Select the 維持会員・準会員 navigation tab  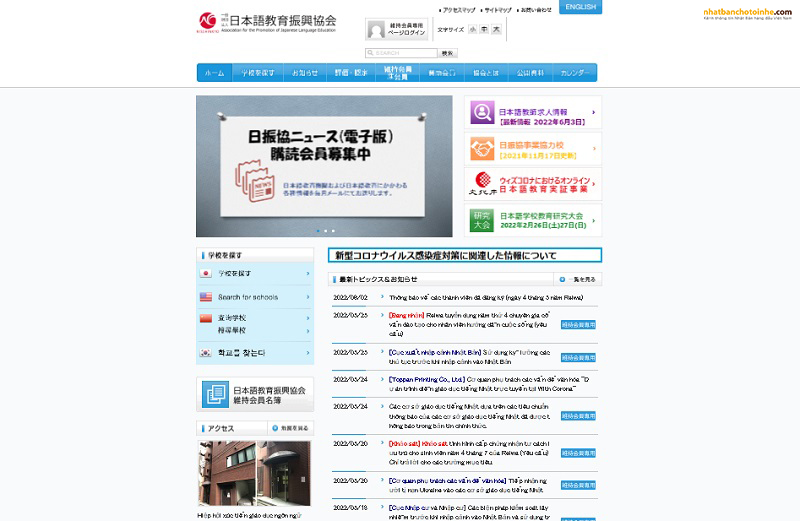[x=398, y=72]
